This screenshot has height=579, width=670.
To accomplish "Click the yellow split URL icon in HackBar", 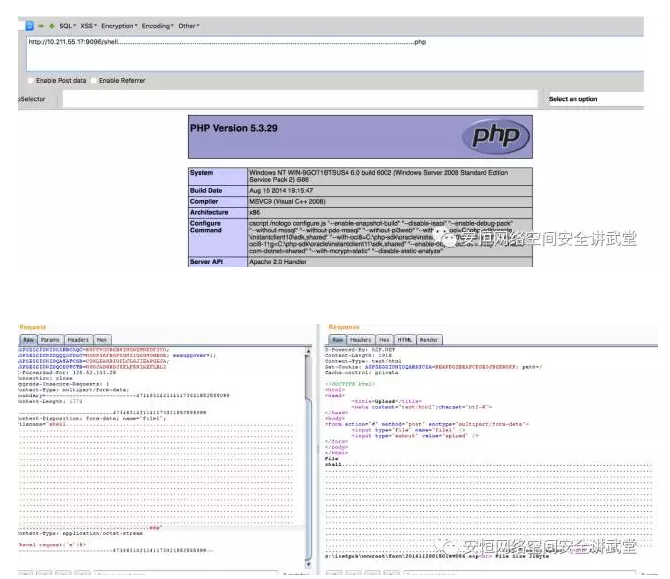I will [41, 26].
